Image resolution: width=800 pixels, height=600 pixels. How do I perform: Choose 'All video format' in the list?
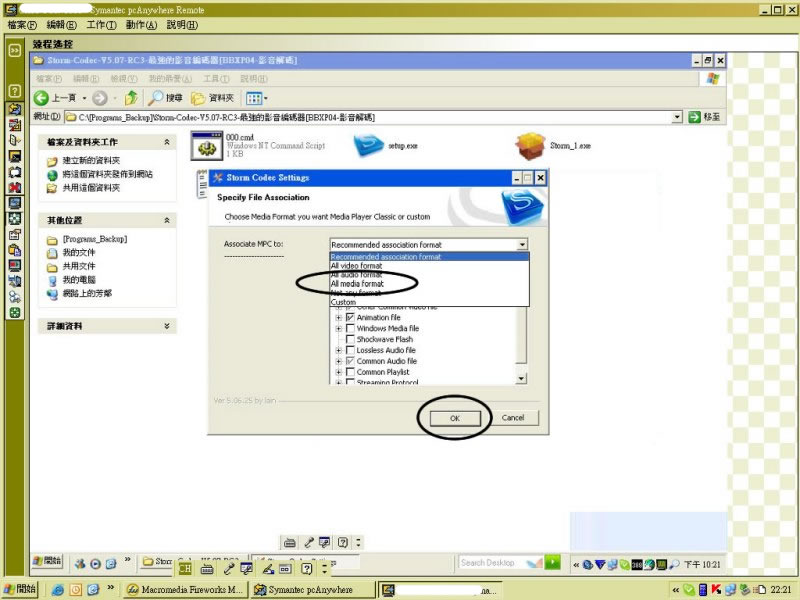(429, 266)
